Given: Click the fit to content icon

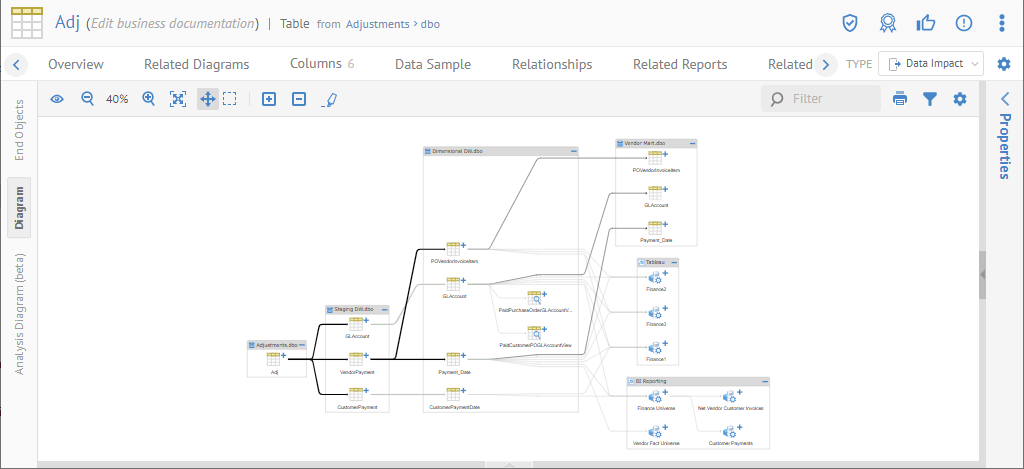Looking at the screenshot, I should click(x=178, y=99).
